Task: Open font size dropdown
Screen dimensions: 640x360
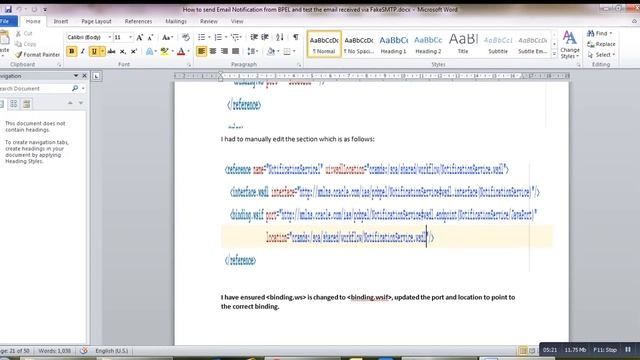Action: [x=130, y=38]
